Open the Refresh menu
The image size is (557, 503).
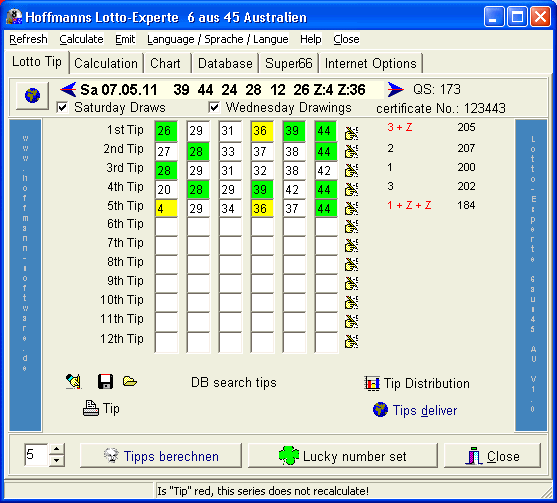[28, 39]
